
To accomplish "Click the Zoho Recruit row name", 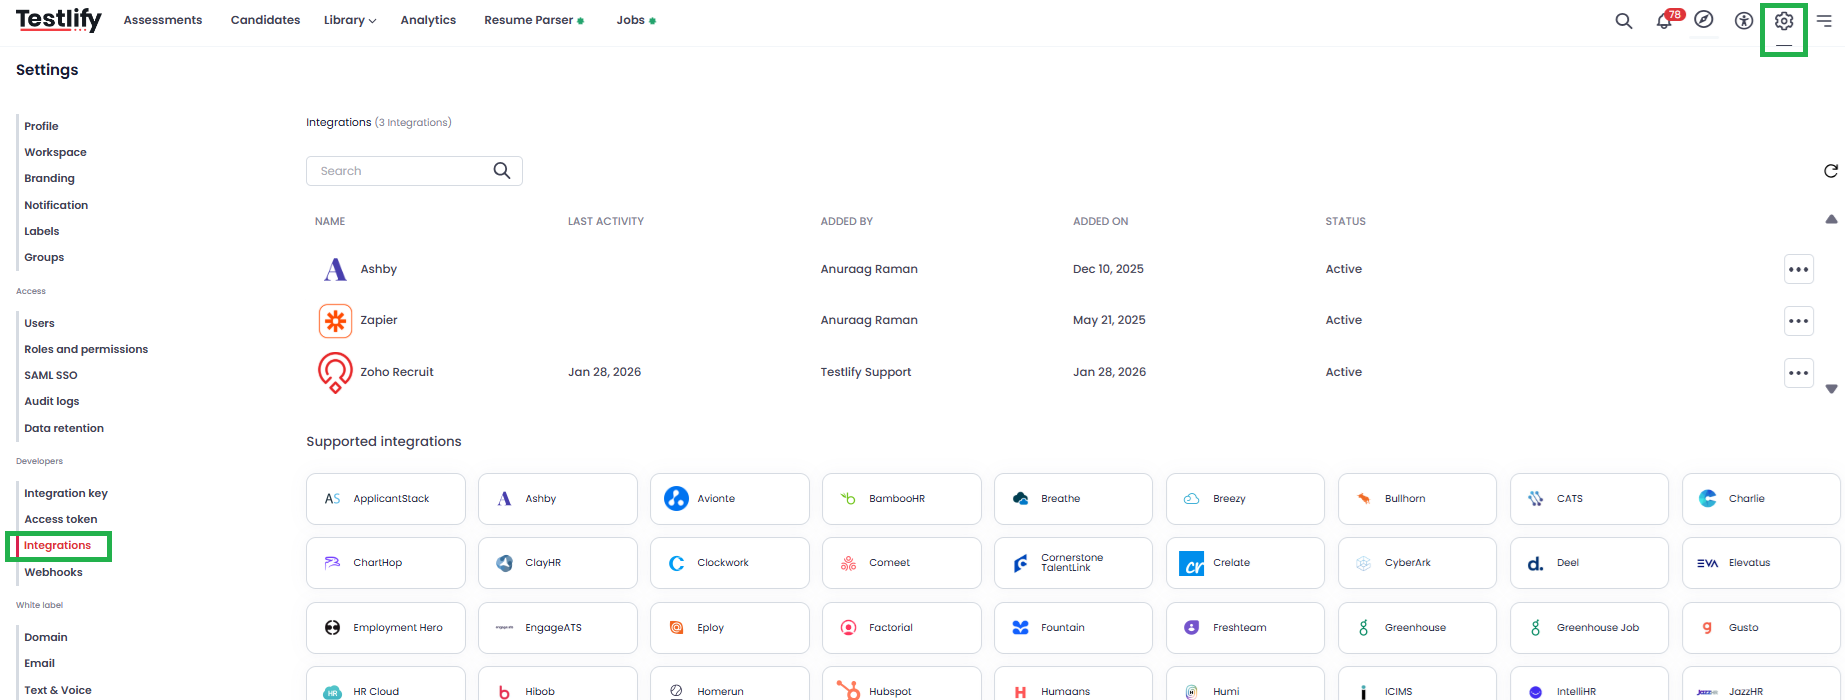I will [397, 372].
